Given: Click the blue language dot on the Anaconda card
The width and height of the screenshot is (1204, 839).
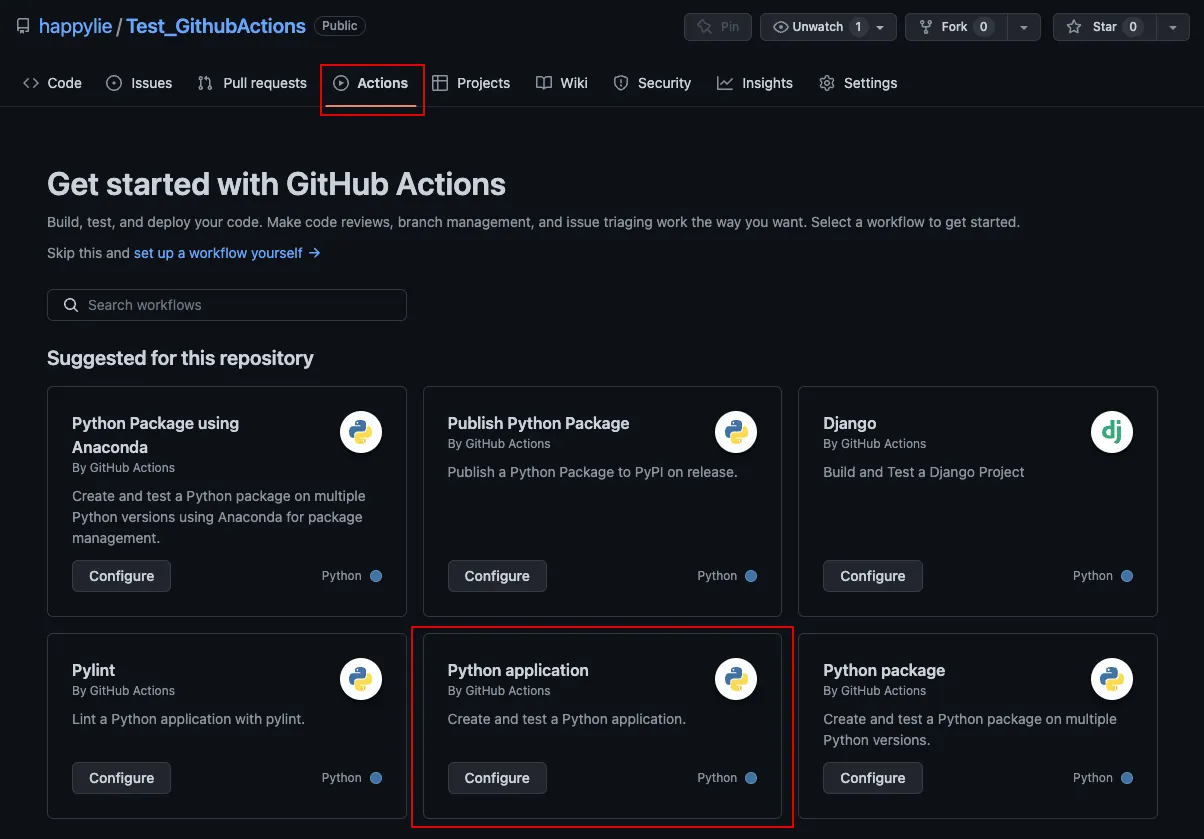Looking at the screenshot, I should 376,576.
